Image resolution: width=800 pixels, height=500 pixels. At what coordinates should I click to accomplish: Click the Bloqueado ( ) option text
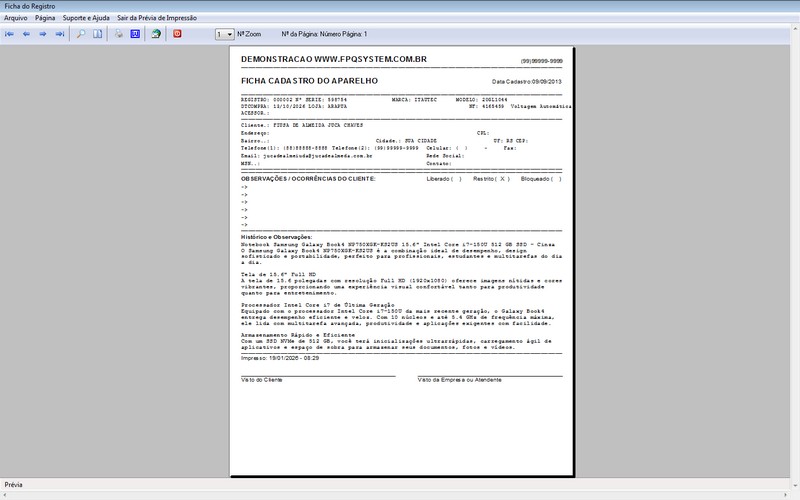(541, 179)
